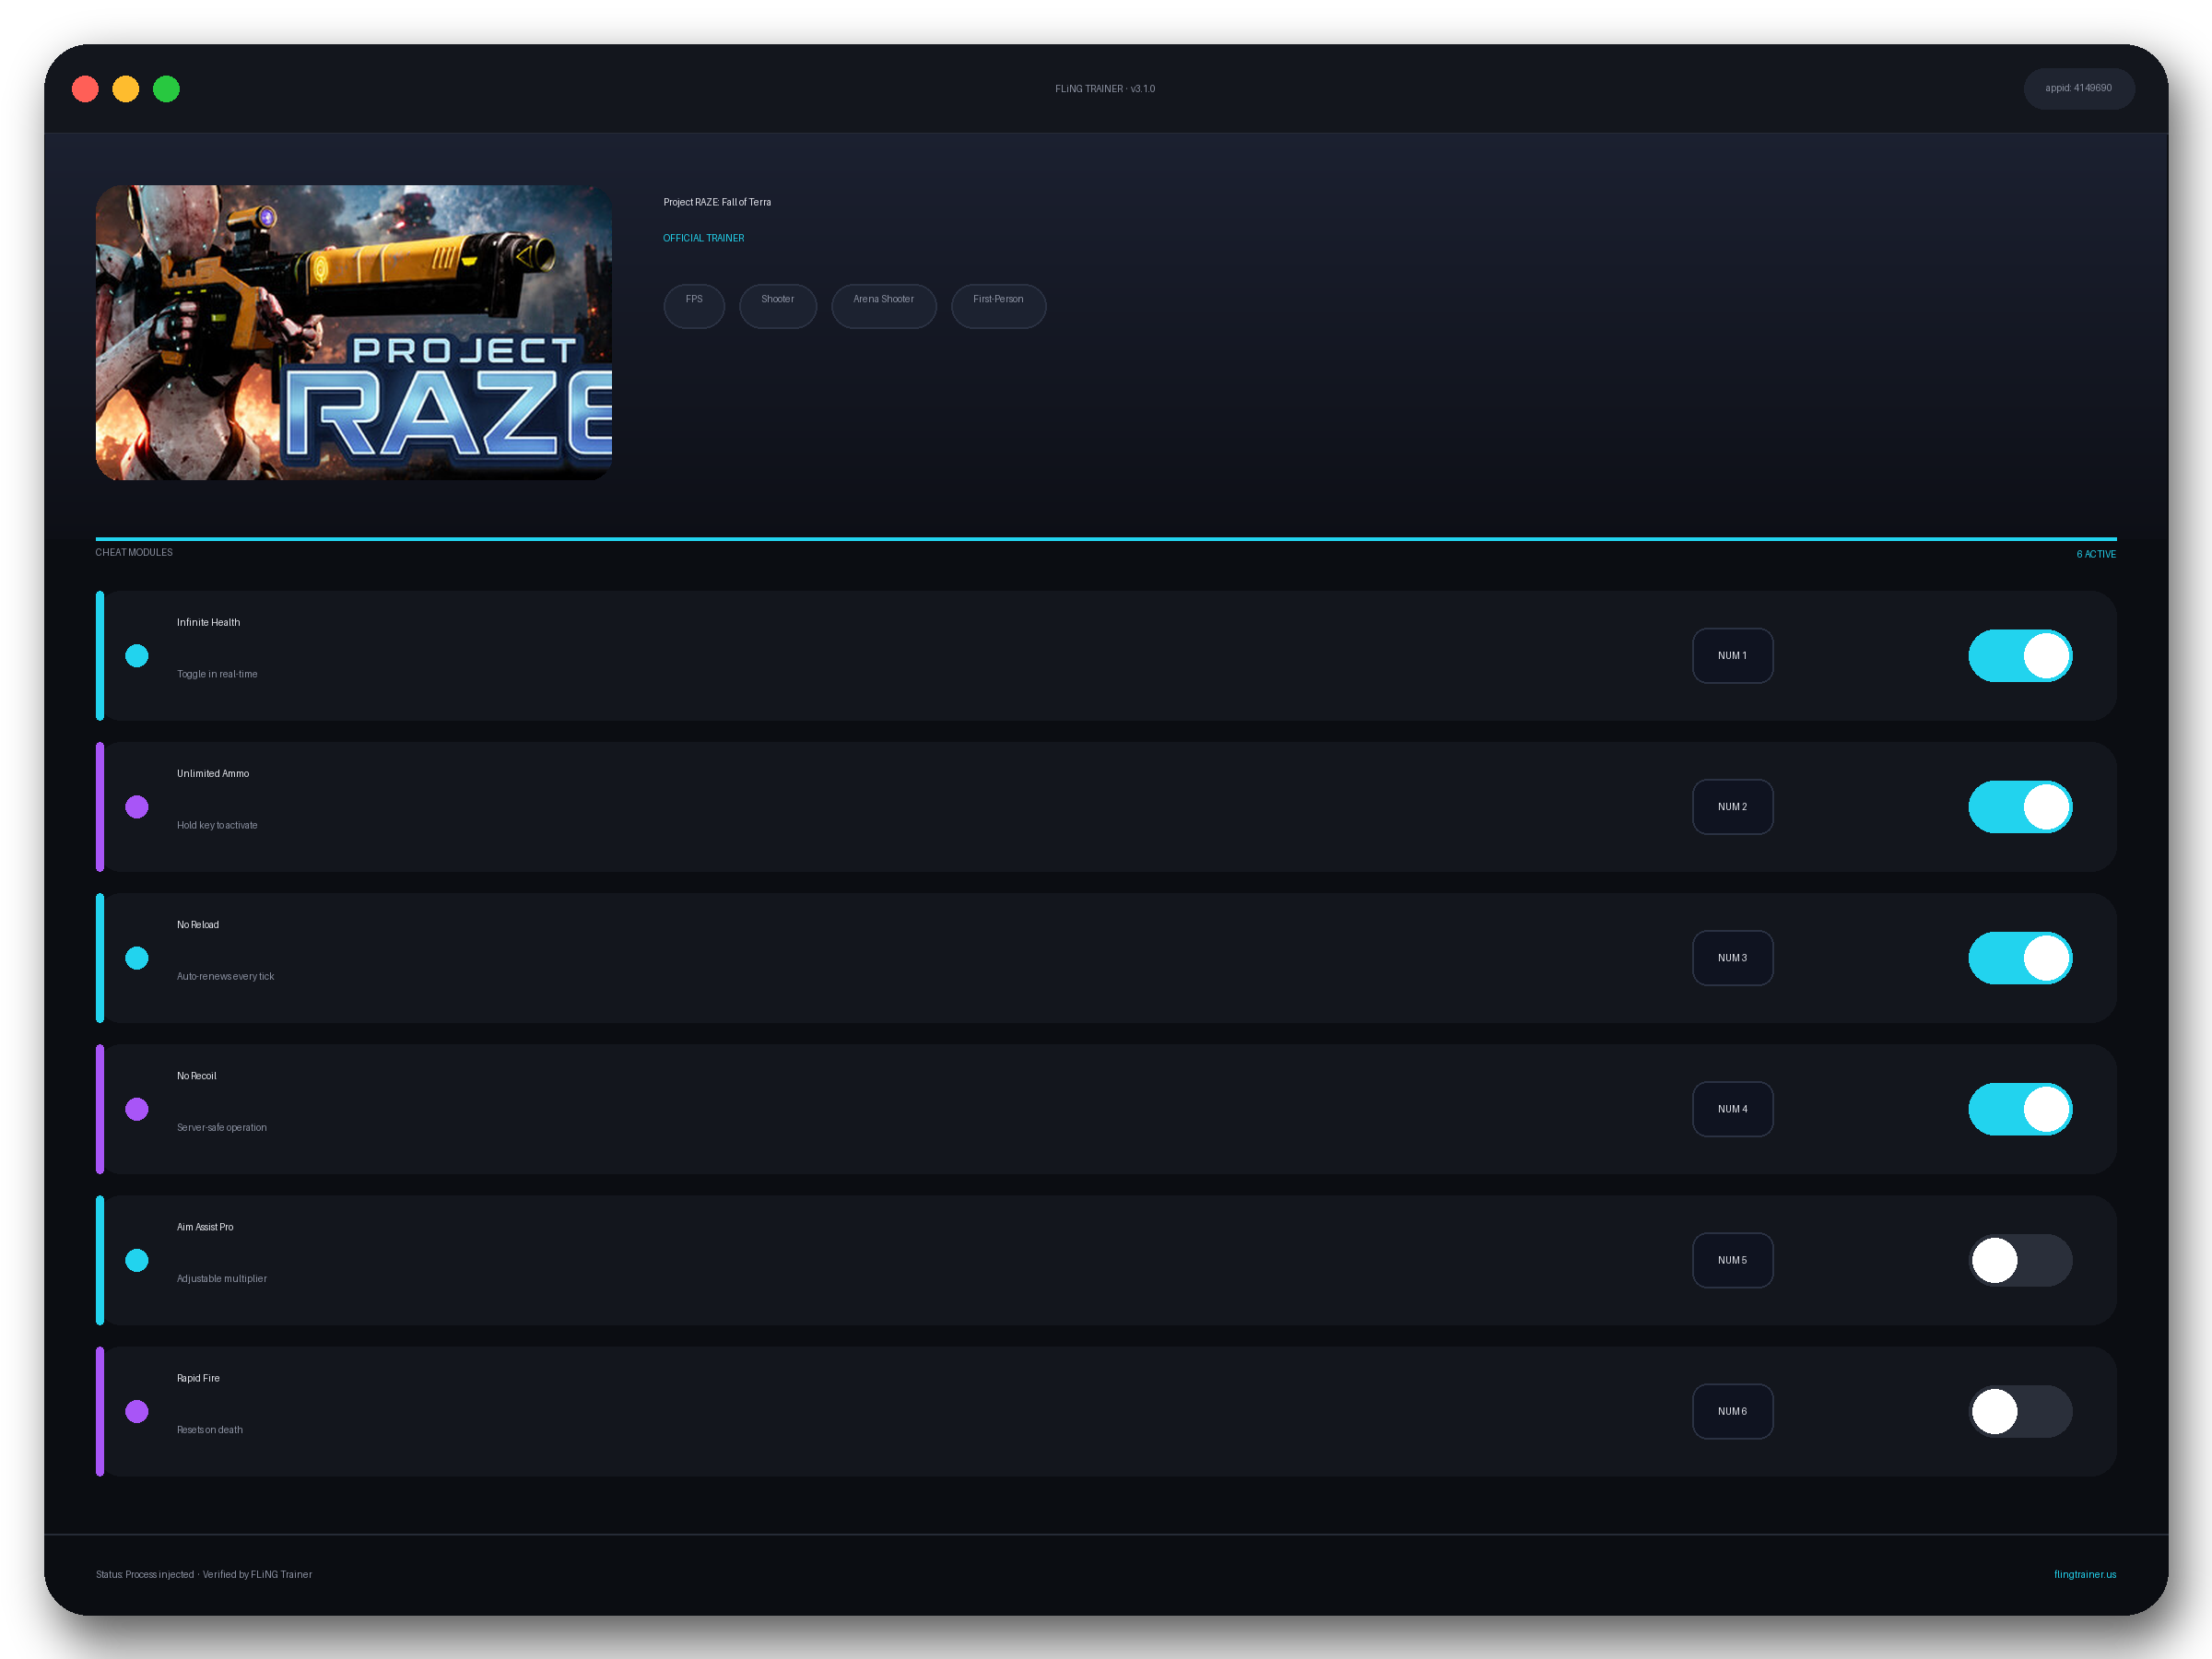
Task: Click the 6 ACTIVE counter
Action: 2095,553
